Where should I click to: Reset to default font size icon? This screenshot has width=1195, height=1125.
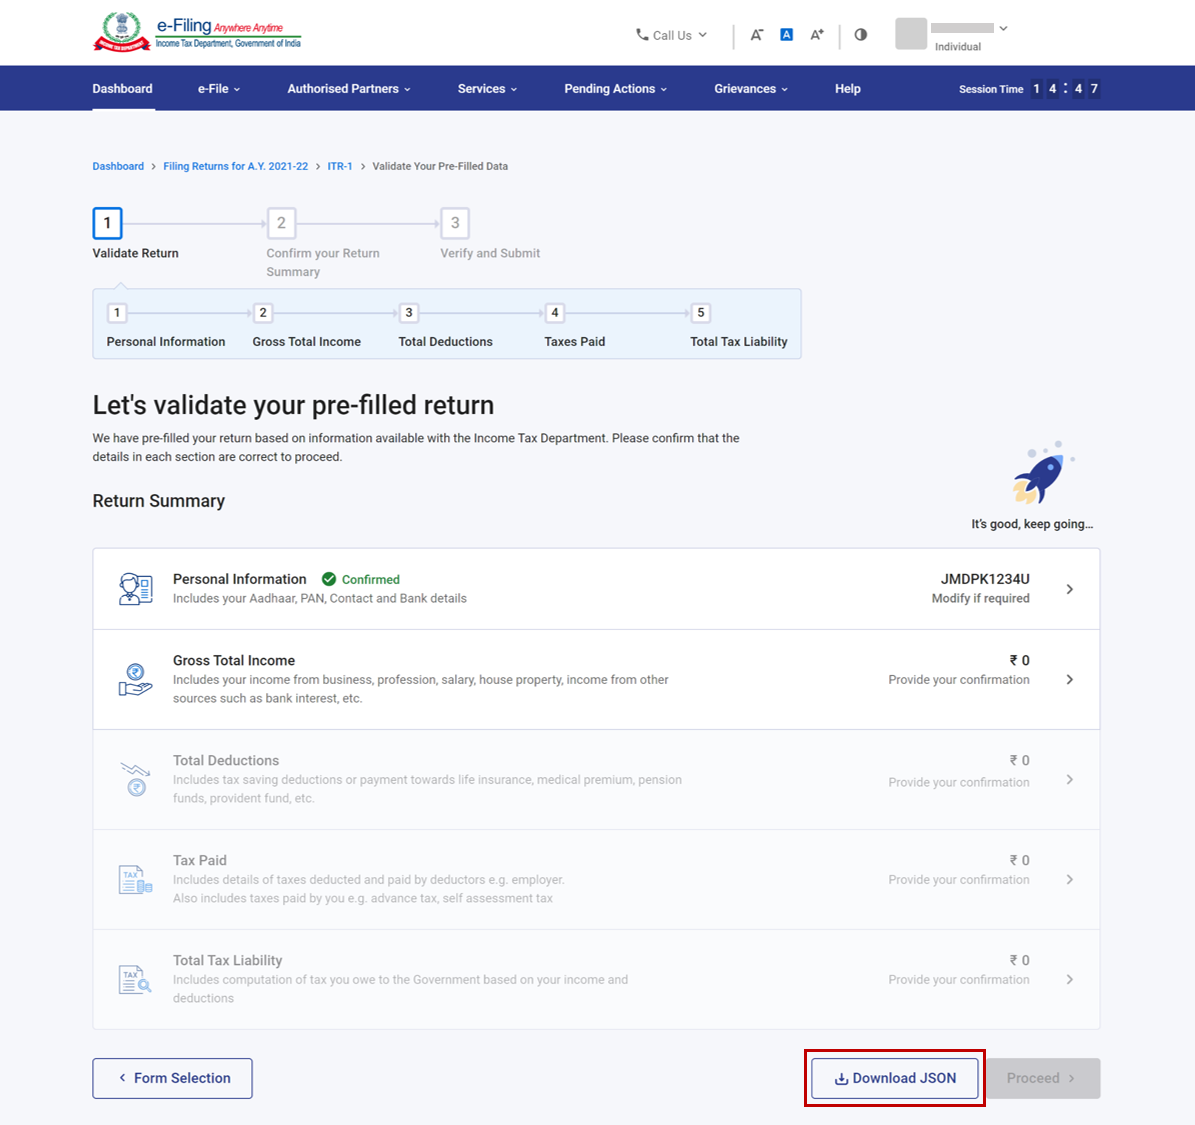pyautogui.click(x=787, y=35)
